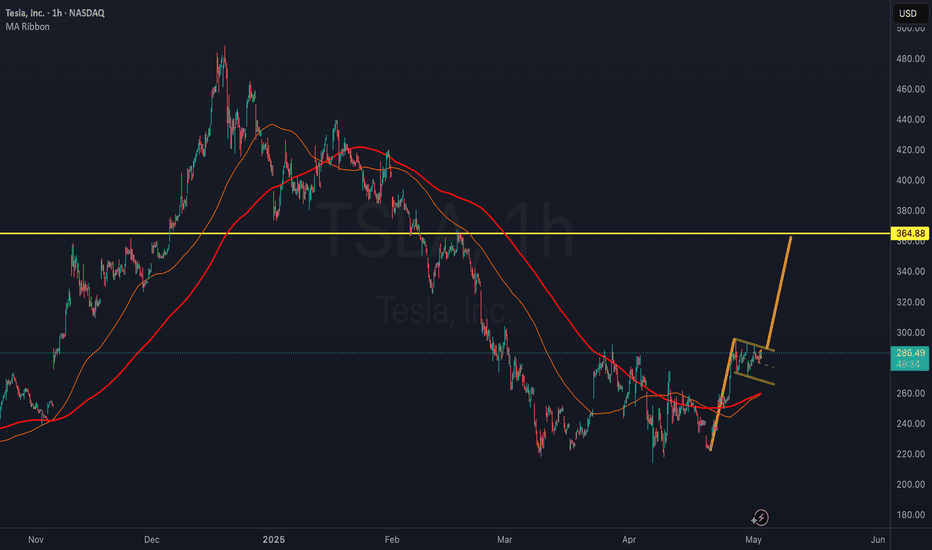Click the 240.00 price axis label
The width and height of the screenshot is (932, 550).
pos(910,423)
